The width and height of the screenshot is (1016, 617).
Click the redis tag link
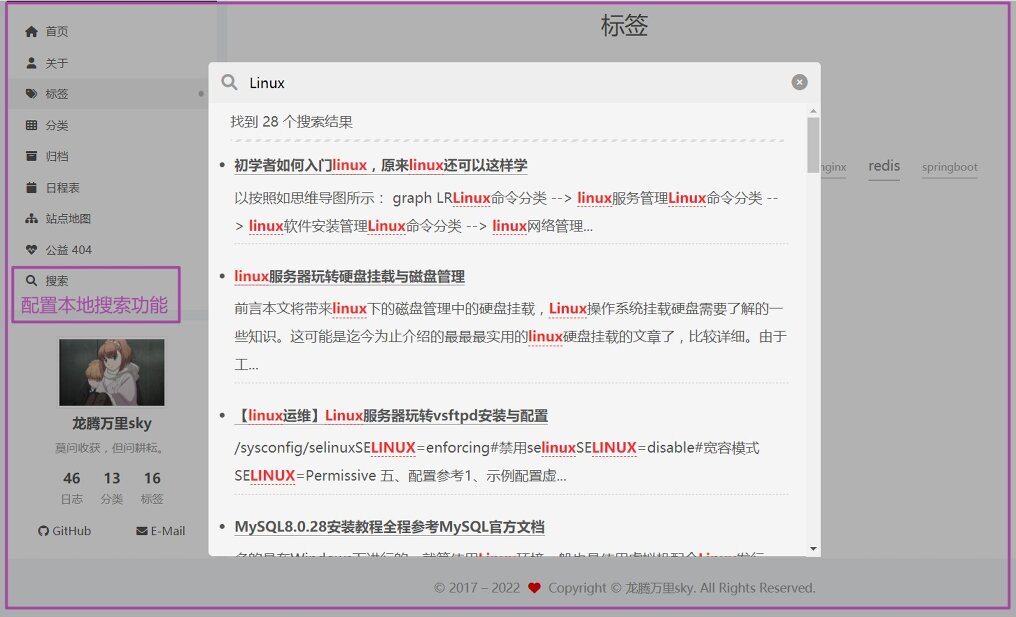point(884,166)
